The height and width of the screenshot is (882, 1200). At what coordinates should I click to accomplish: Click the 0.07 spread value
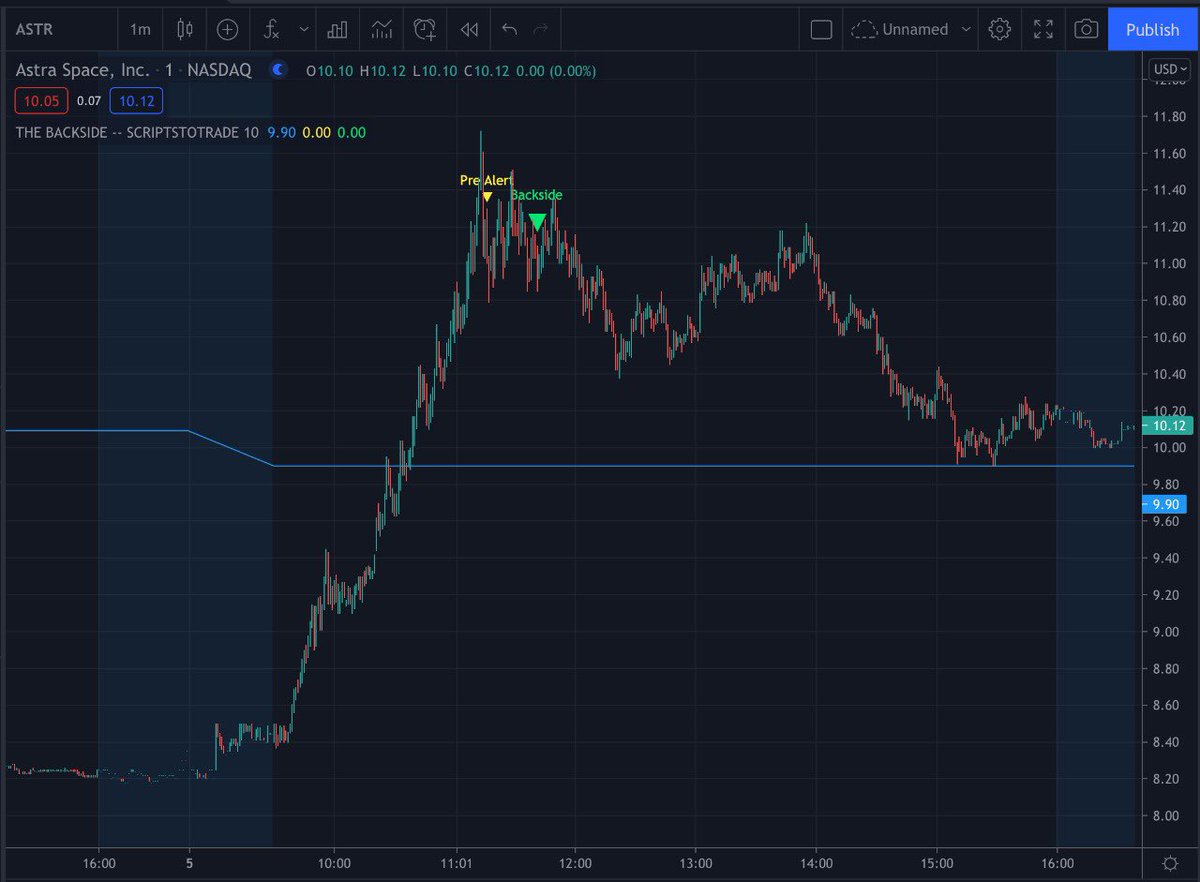88,101
